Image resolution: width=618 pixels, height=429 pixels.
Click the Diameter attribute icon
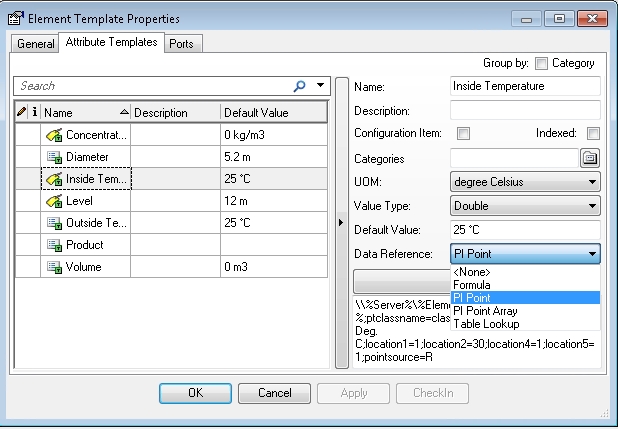click(x=54, y=157)
